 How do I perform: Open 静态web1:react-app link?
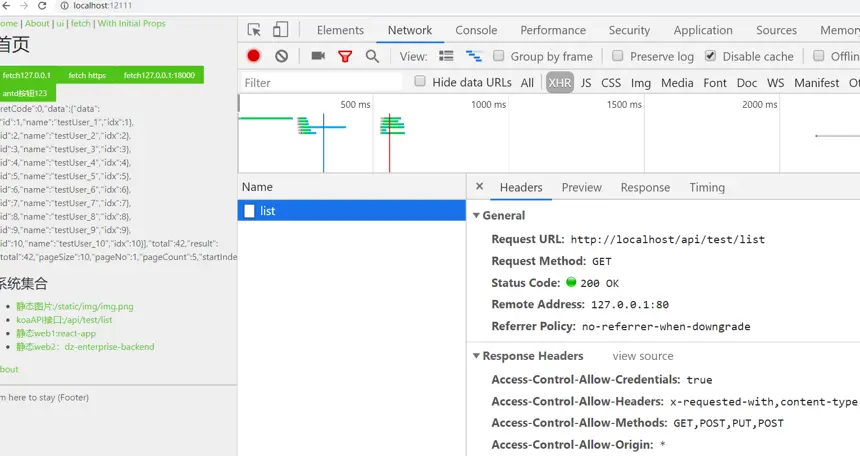56,334
